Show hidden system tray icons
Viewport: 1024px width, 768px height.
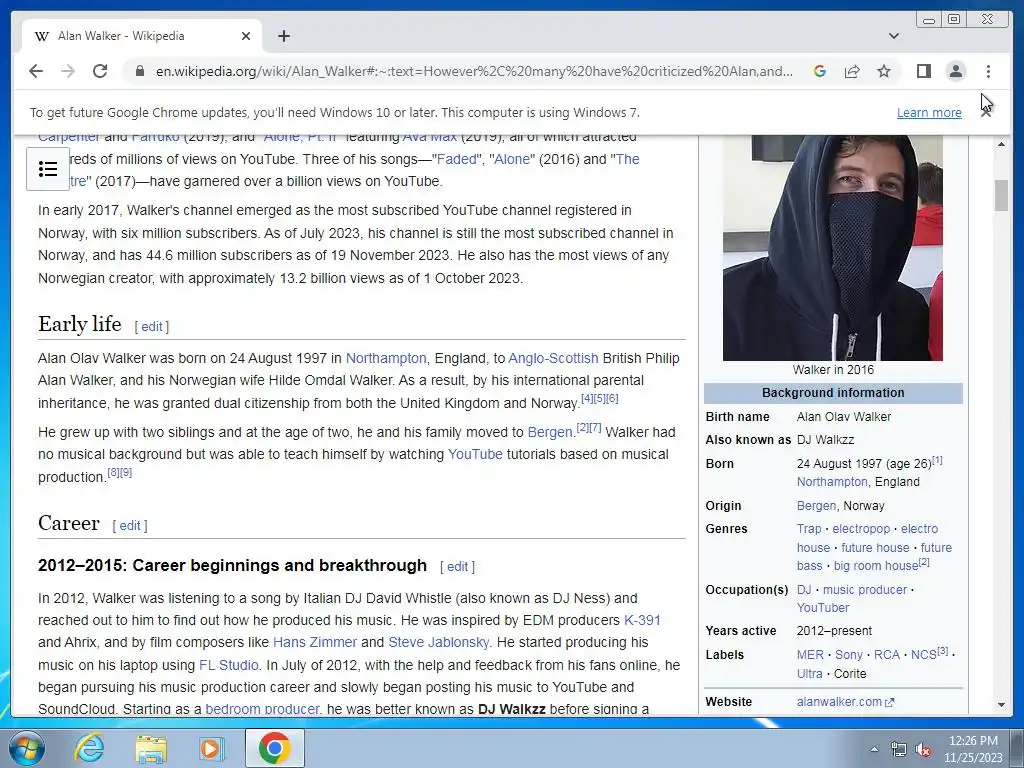coord(874,749)
